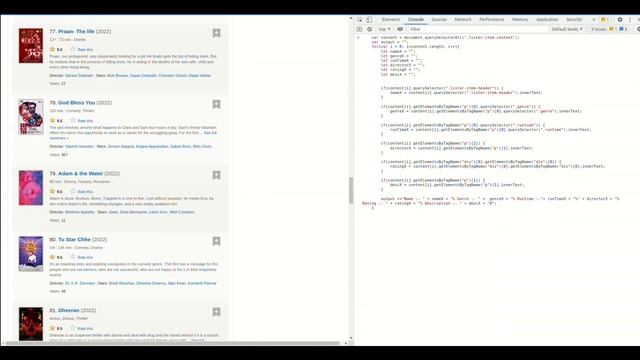Screen dimensions: 640x360
Task: Click Rate this star for Tu Star Chhe
Action: 73,257
